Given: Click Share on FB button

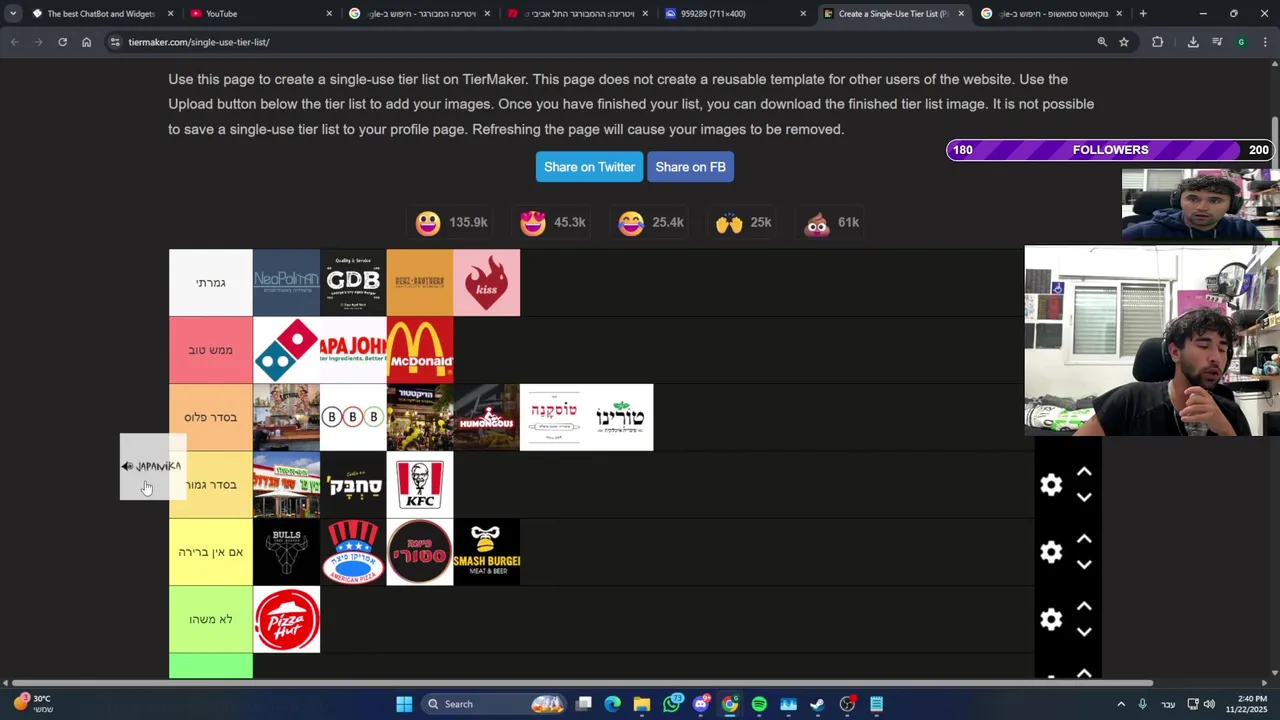Looking at the screenshot, I should coord(690,167).
